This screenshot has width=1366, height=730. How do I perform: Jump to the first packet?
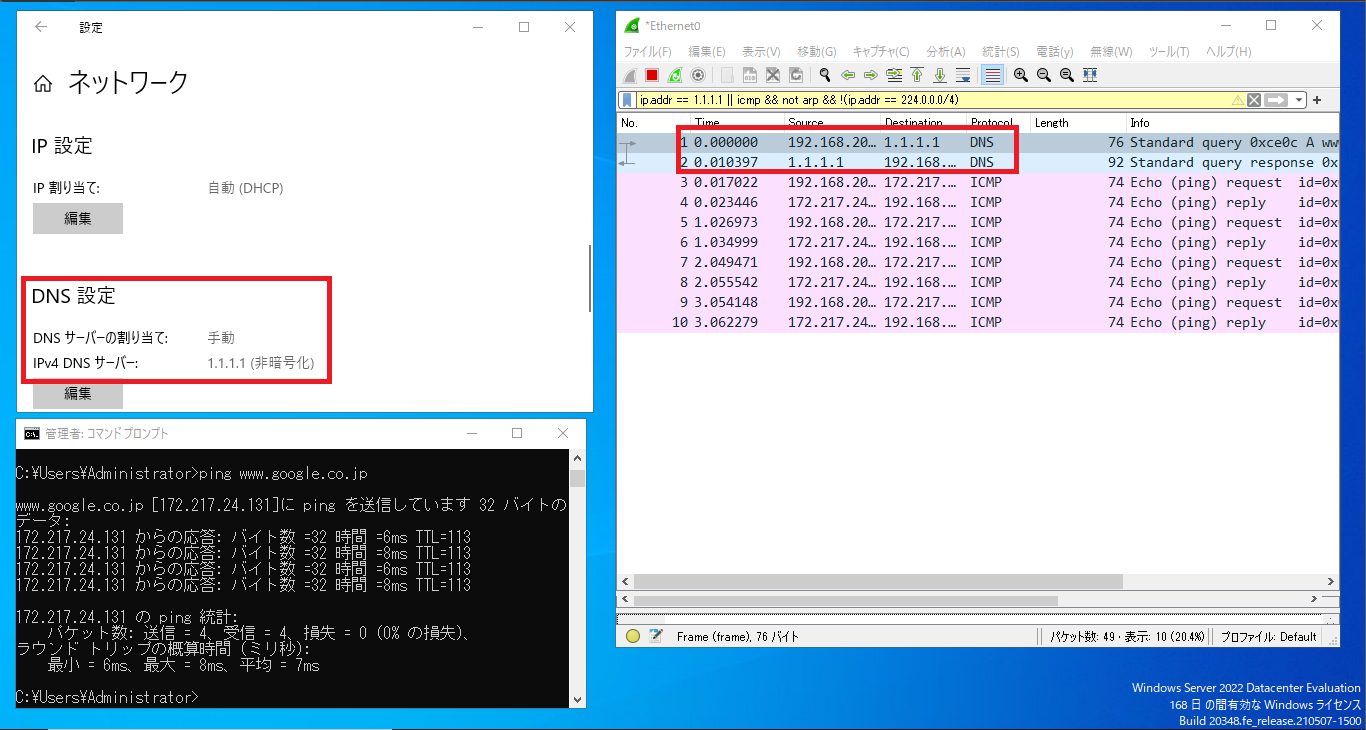pos(917,75)
